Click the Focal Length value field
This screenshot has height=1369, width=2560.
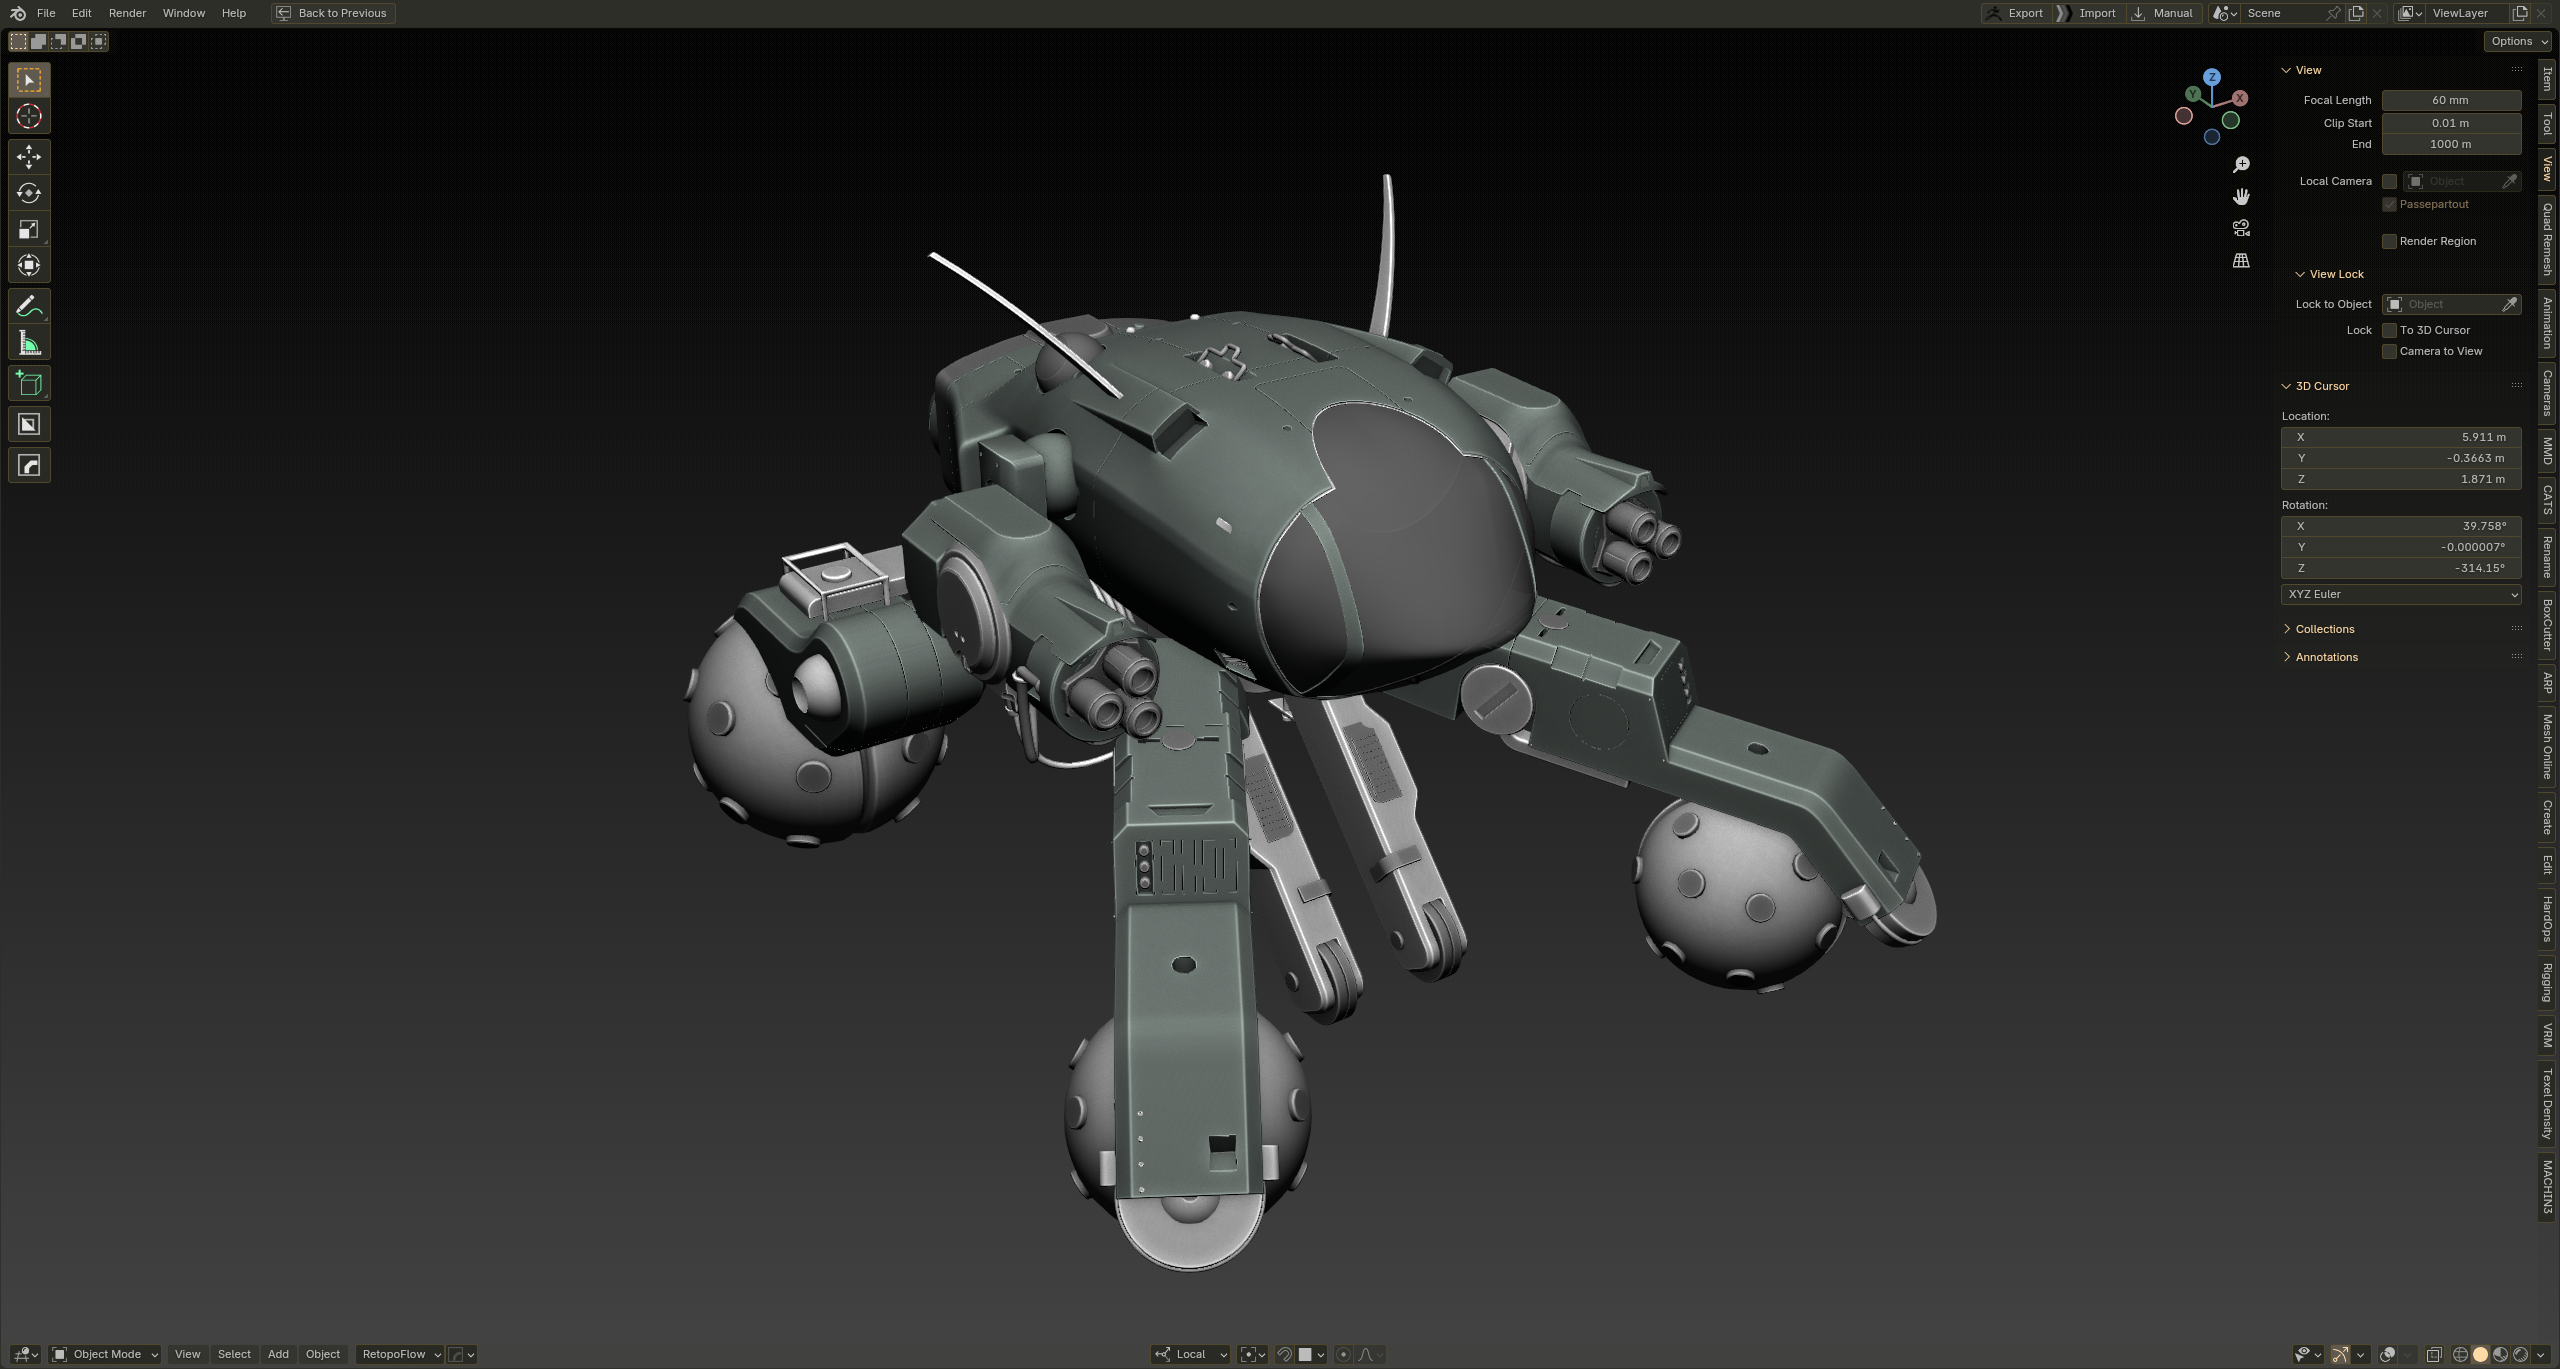coord(2450,100)
